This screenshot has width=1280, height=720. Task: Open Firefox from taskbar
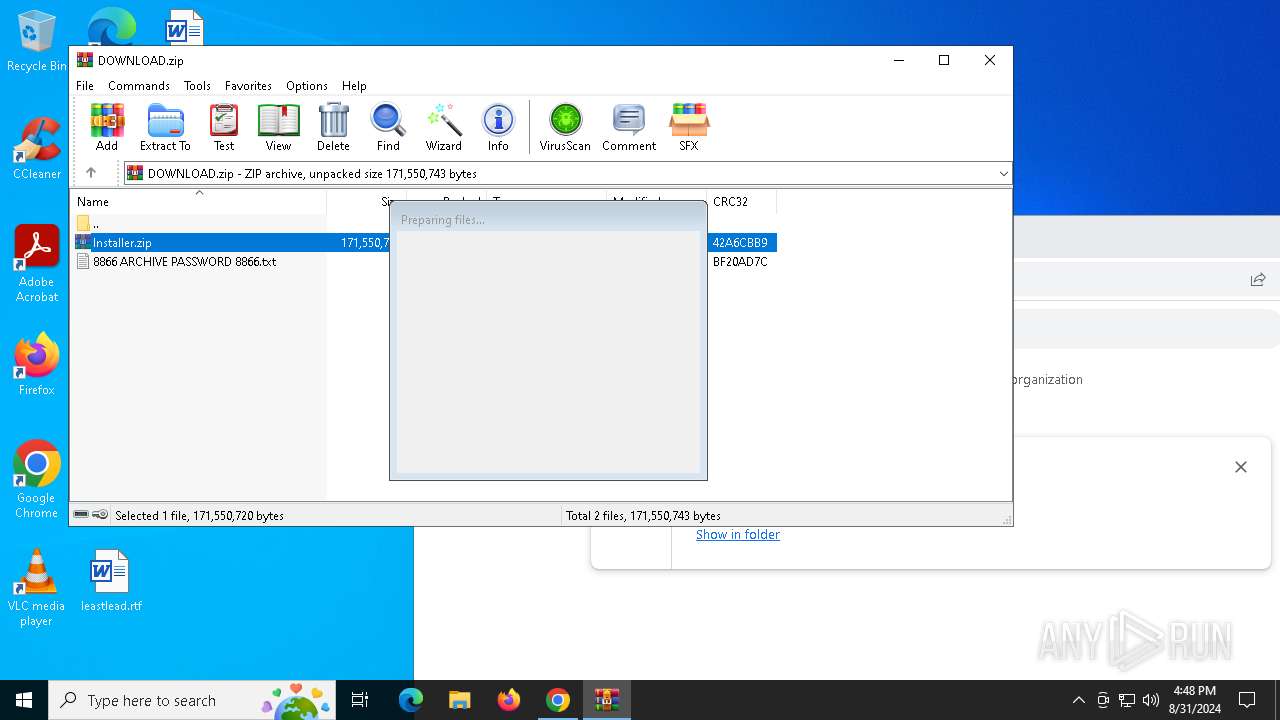pyautogui.click(x=509, y=700)
